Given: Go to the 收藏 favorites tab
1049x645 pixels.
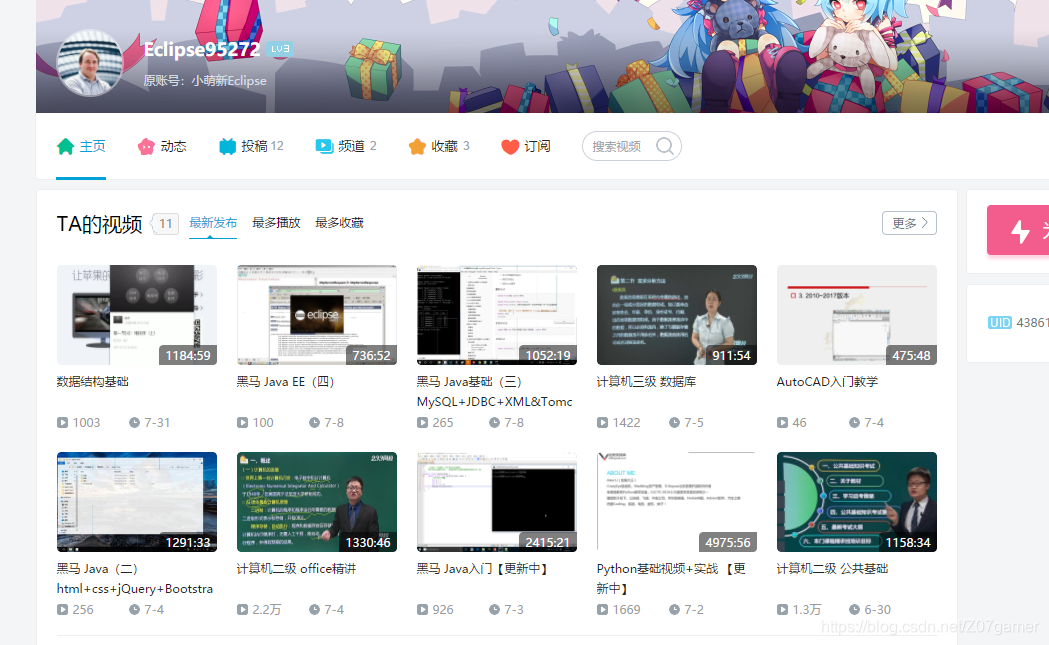Looking at the screenshot, I should [439, 147].
